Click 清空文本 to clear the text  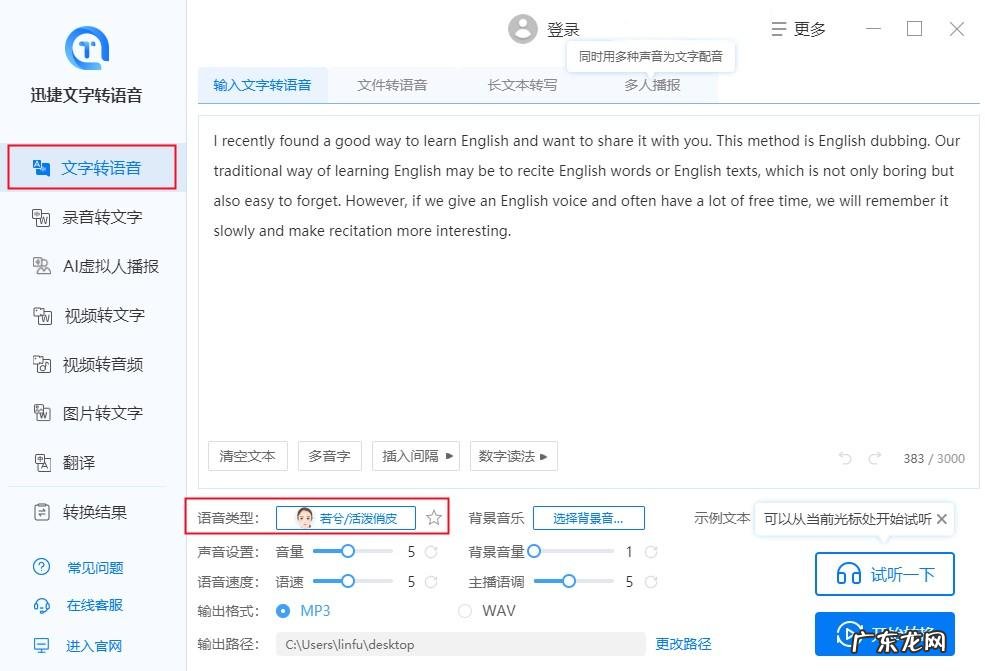[247, 456]
